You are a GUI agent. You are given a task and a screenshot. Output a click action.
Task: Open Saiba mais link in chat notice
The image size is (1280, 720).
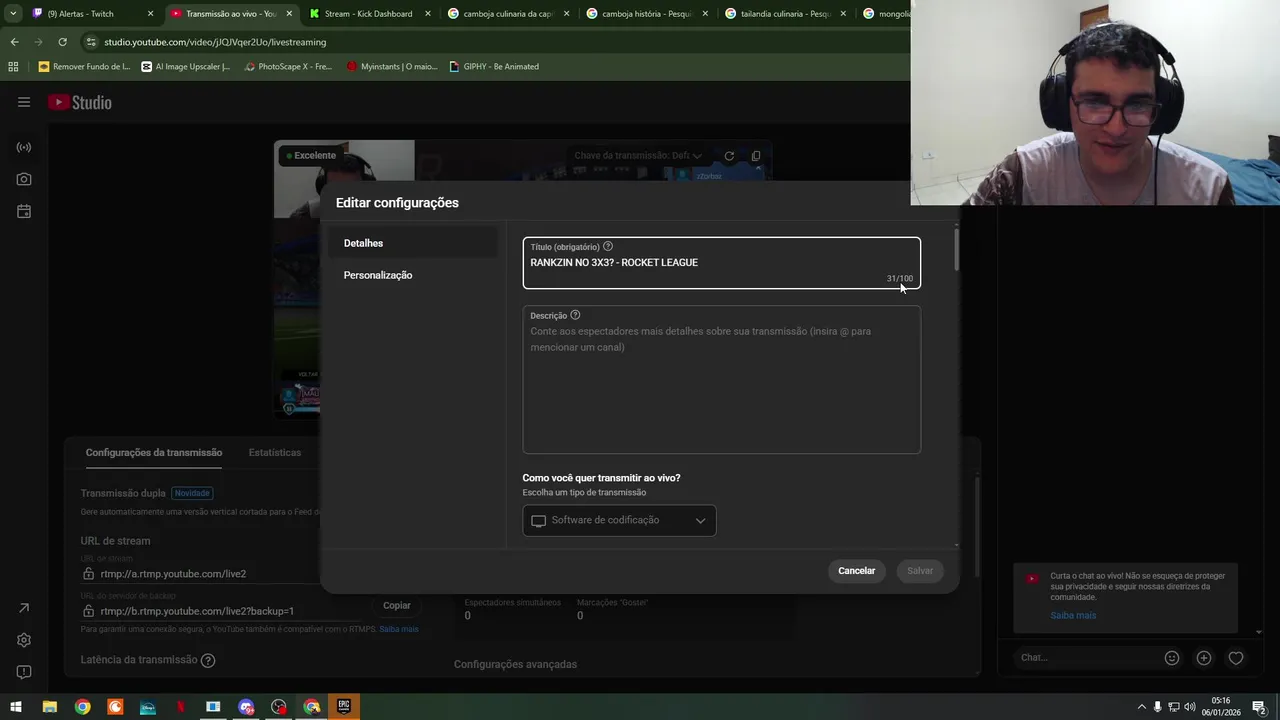(1073, 615)
